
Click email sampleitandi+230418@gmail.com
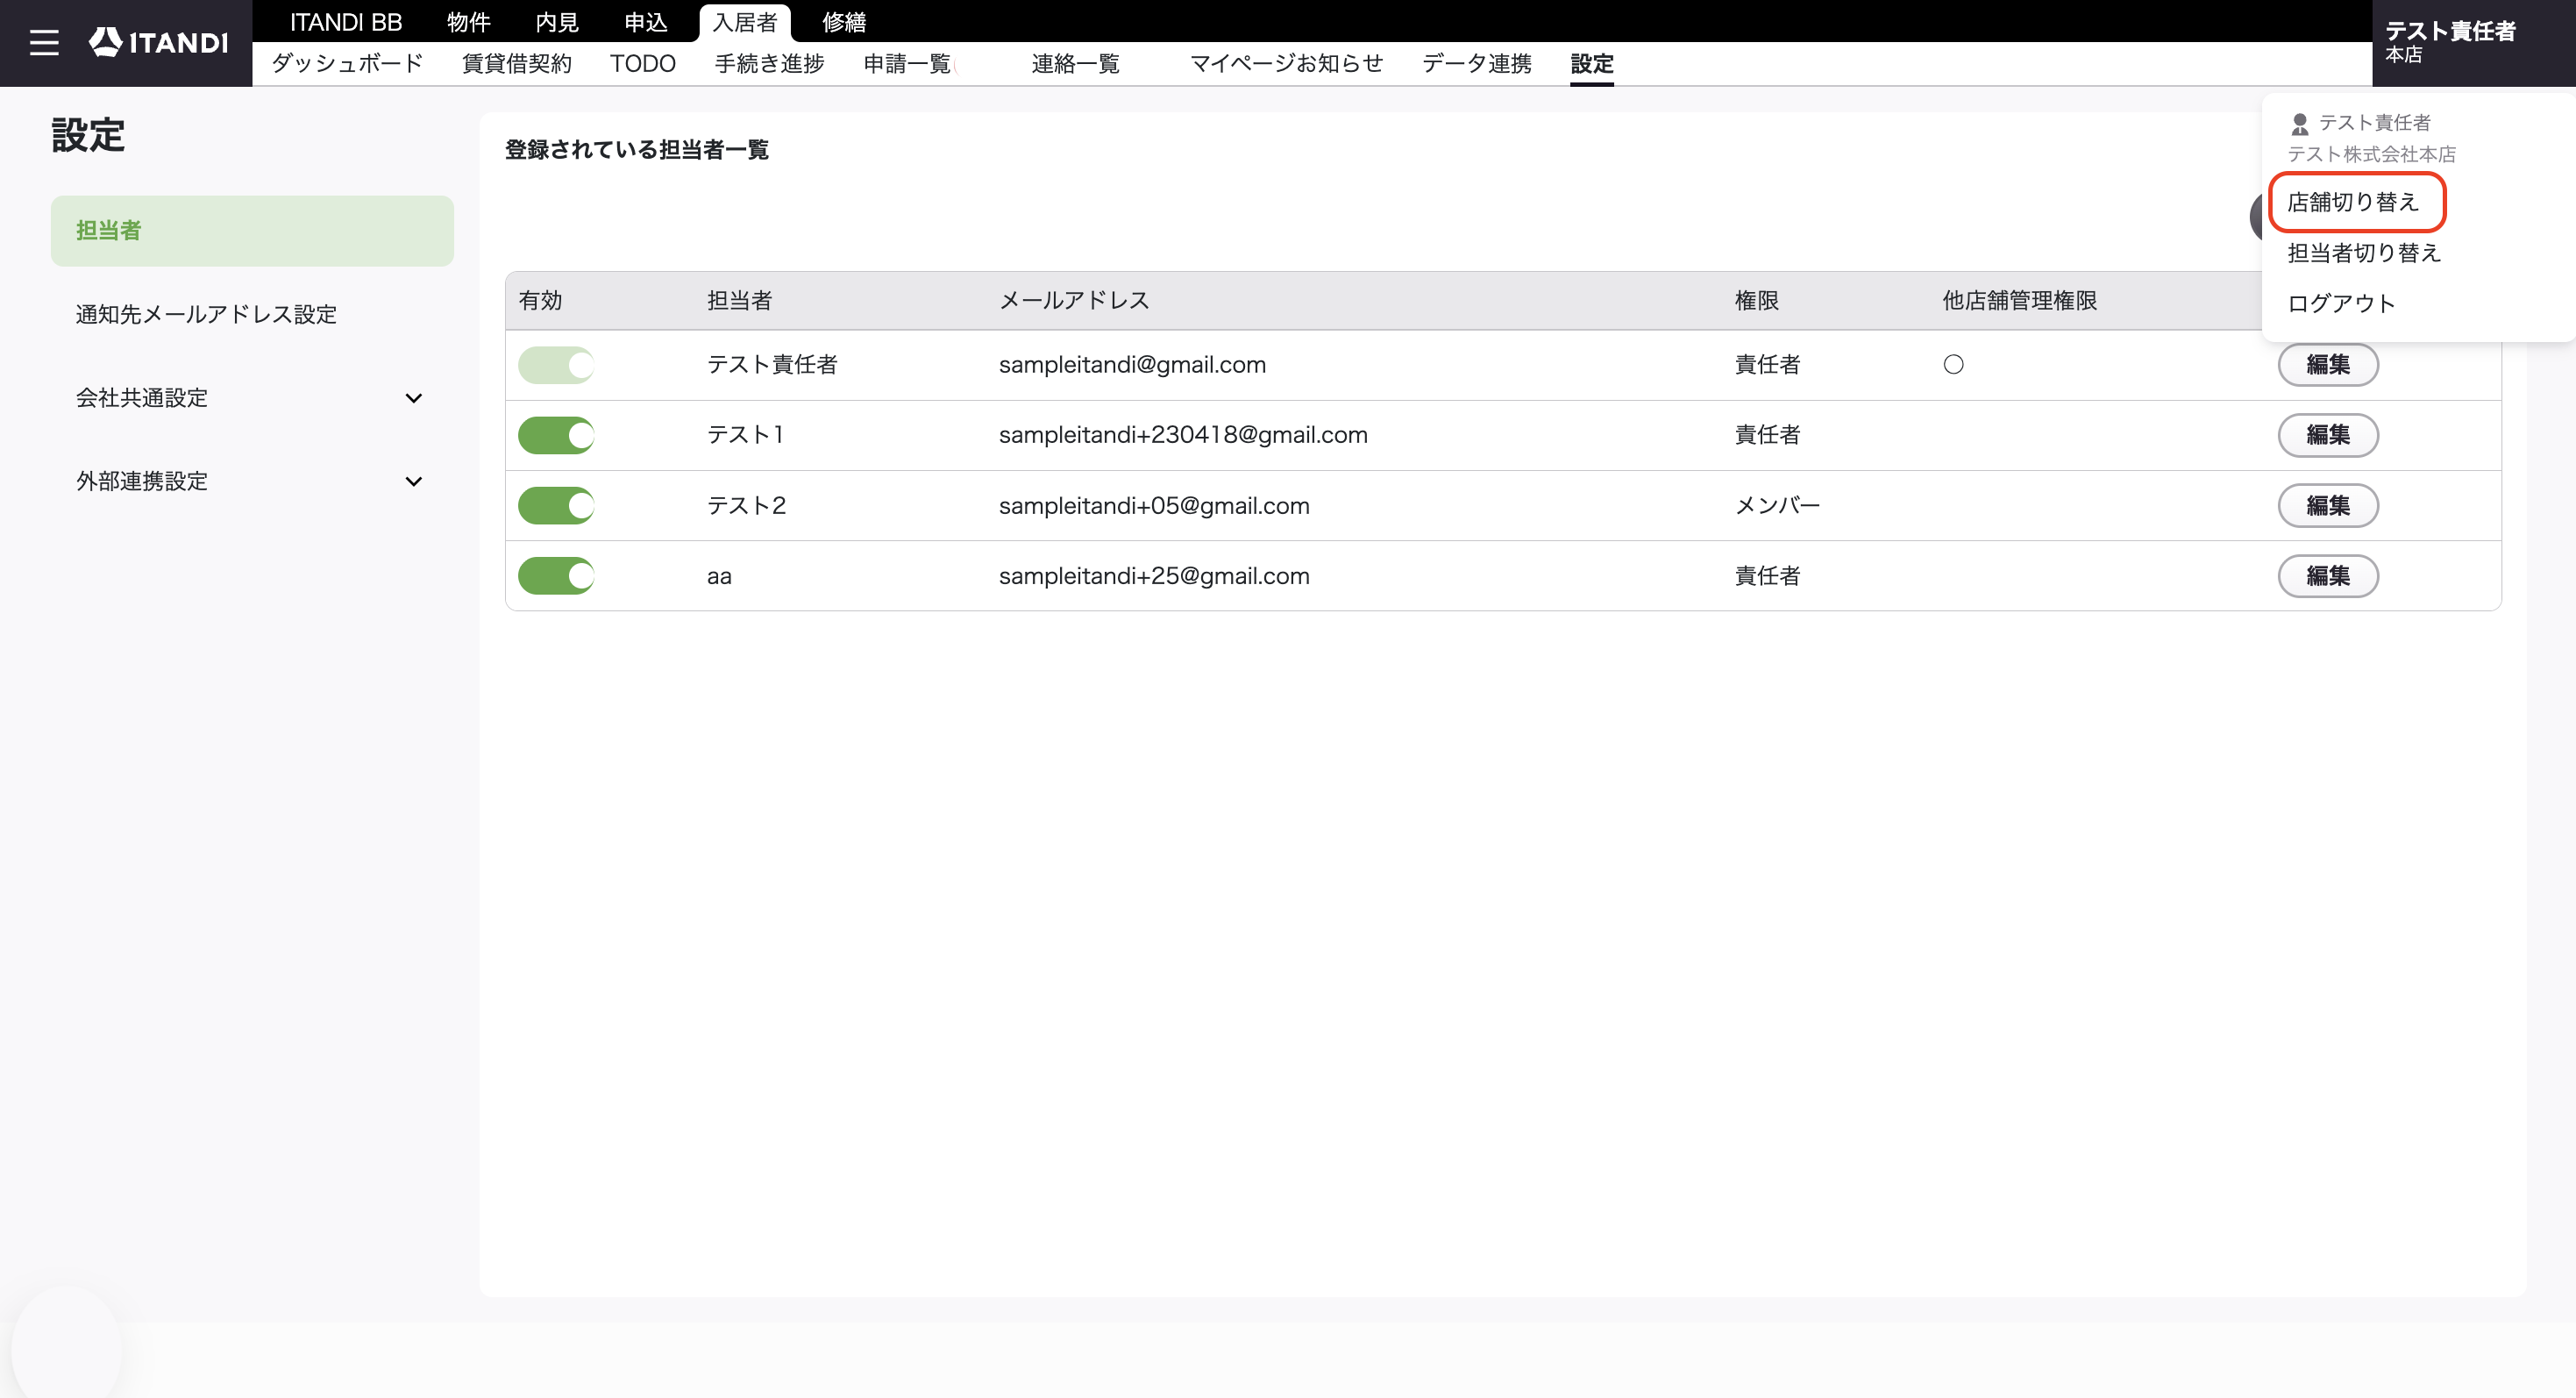point(1183,435)
